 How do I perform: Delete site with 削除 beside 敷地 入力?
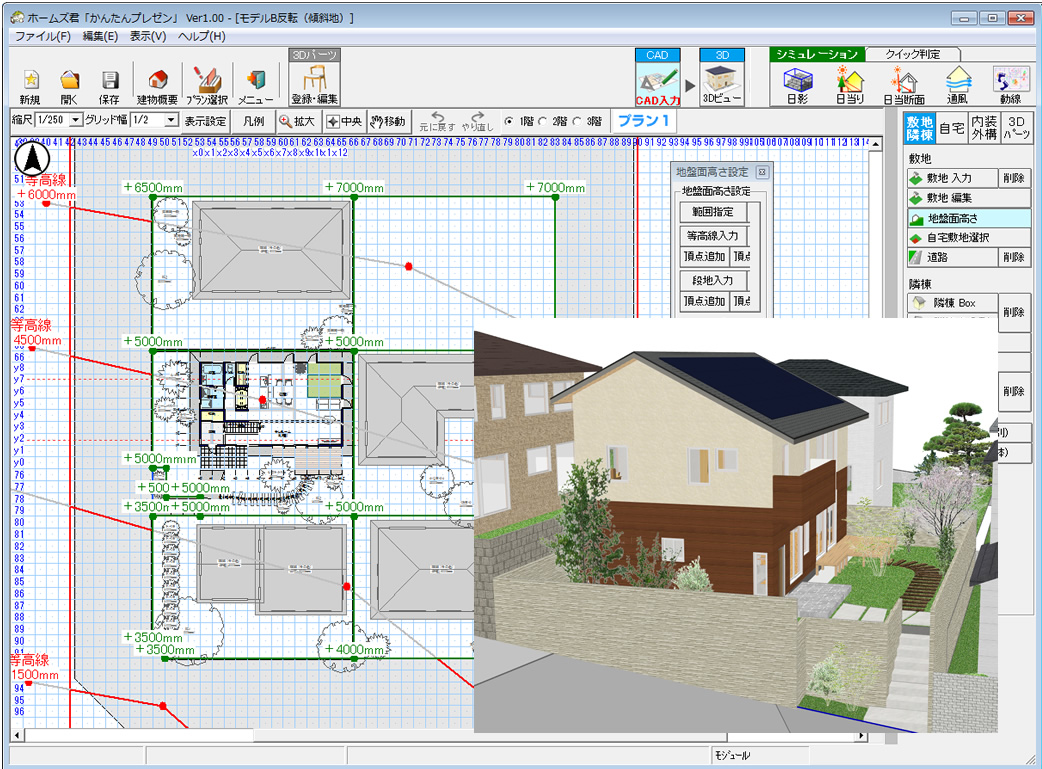tap(1015, 178)
